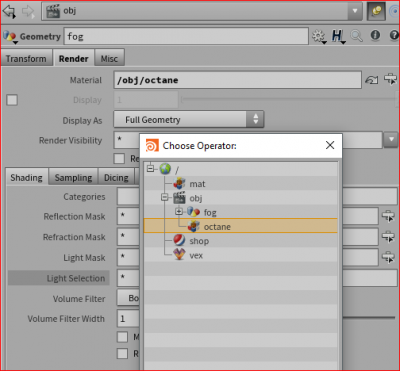This screenshot has height=371, width=400.
Task: Open the Sampling tab
Action: (73, 178)
